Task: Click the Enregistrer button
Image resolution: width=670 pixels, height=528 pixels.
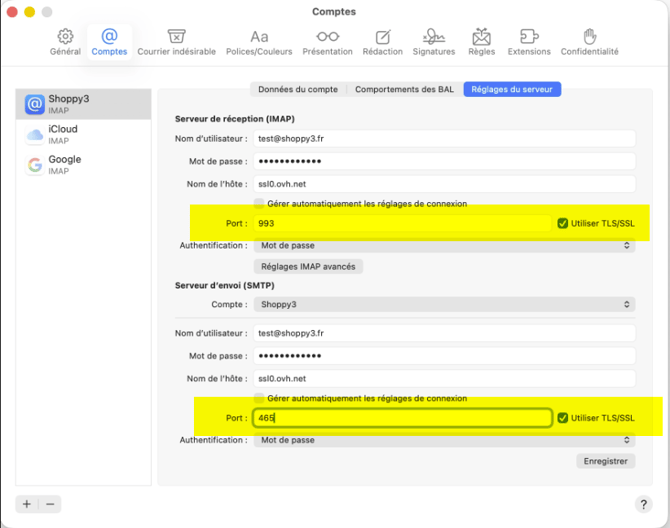Action: (x=605, y=461)
